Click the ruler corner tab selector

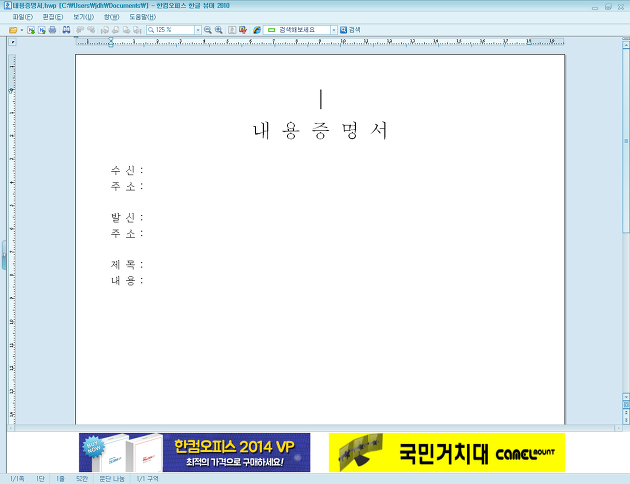(12, 42)
